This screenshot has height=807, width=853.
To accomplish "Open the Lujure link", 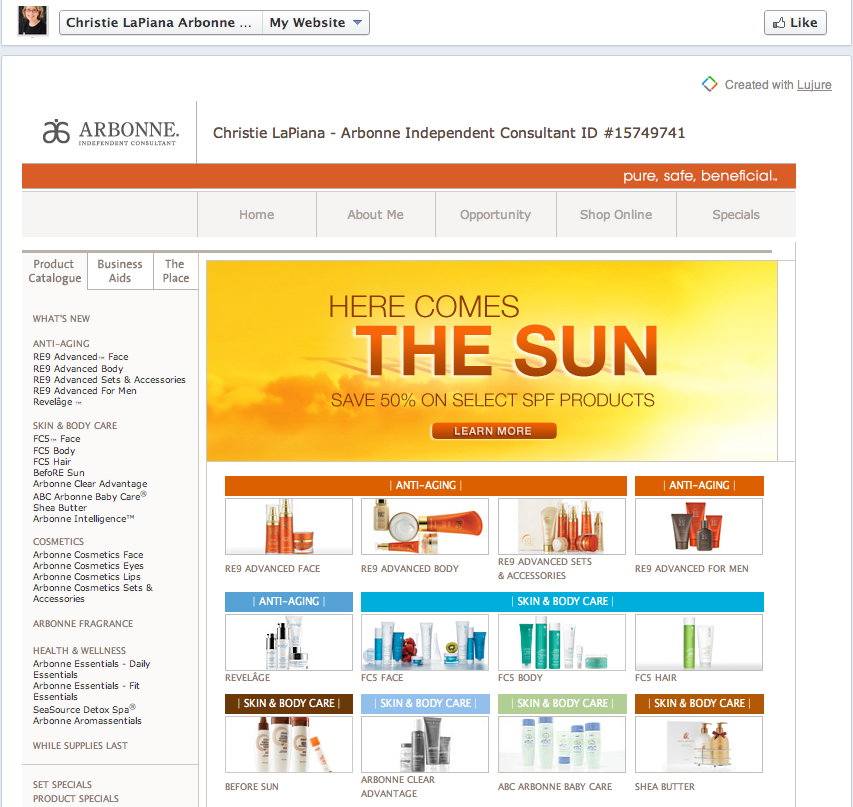I will (x=814, y=85).
